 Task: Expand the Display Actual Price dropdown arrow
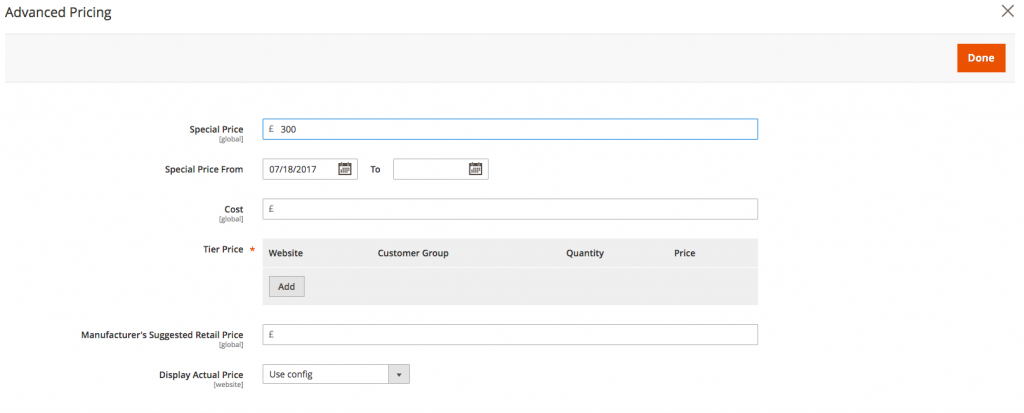coord(399,374)
